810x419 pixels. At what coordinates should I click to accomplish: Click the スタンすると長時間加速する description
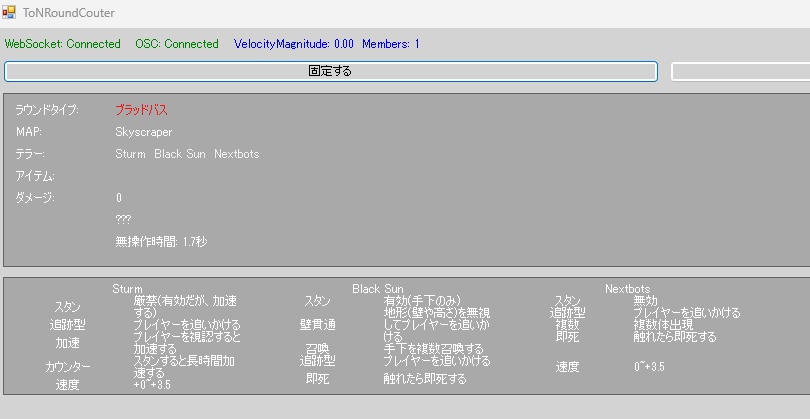coord(184,367)
